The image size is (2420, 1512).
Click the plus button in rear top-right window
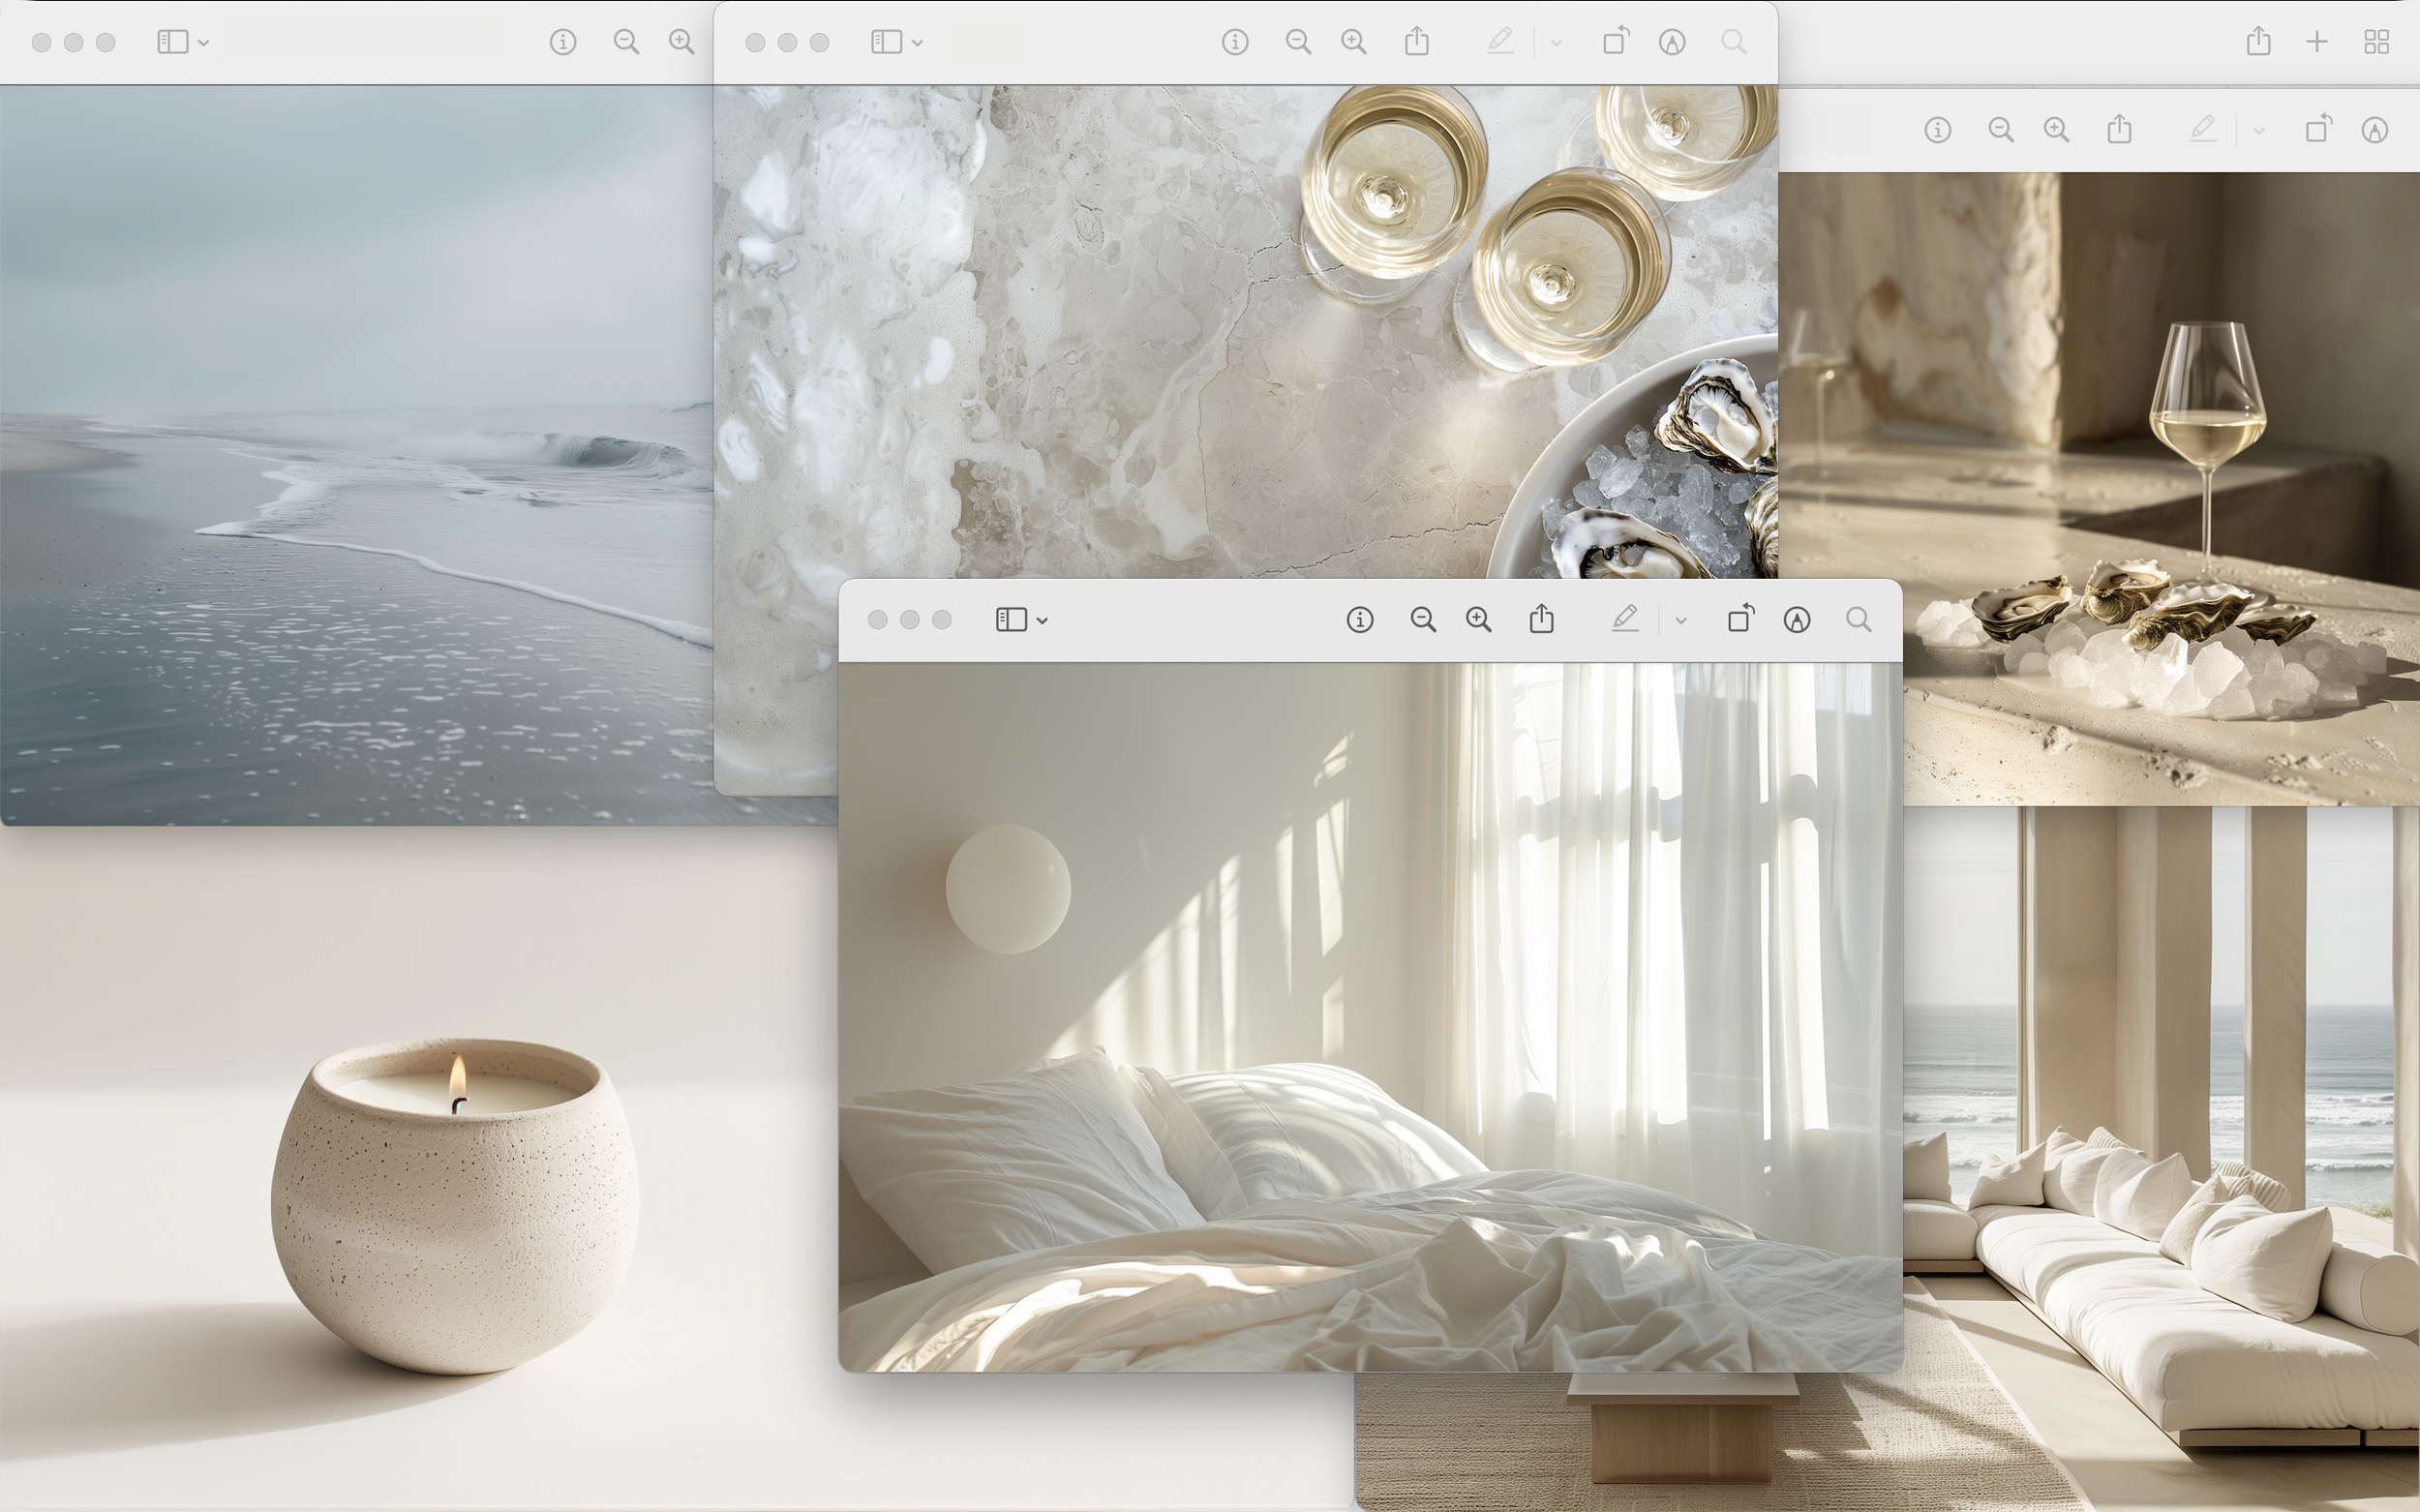2317,42
